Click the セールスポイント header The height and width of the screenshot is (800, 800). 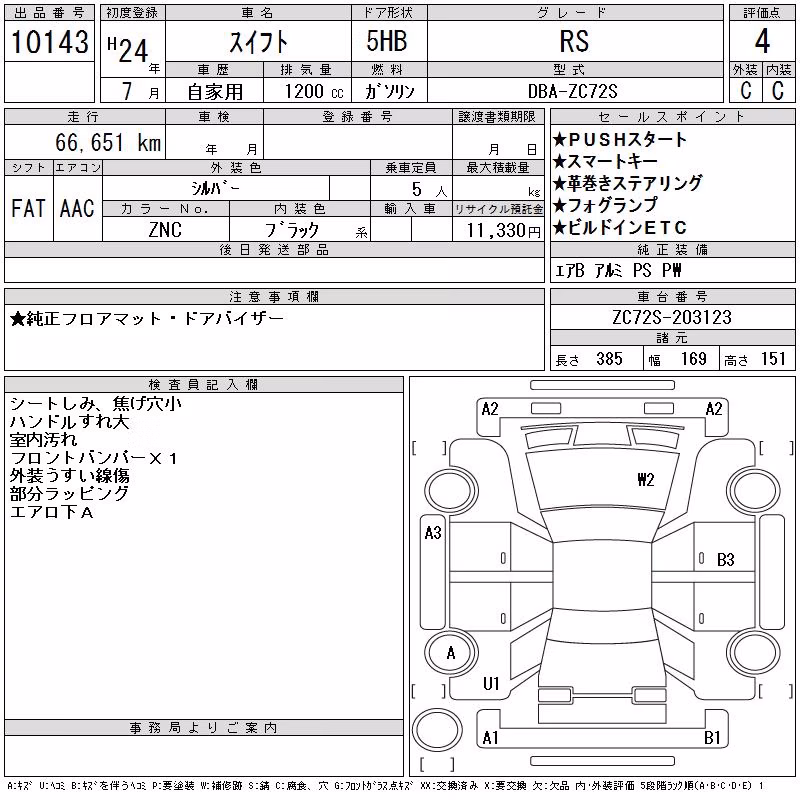pyautogui.click(x=672, y=117)
